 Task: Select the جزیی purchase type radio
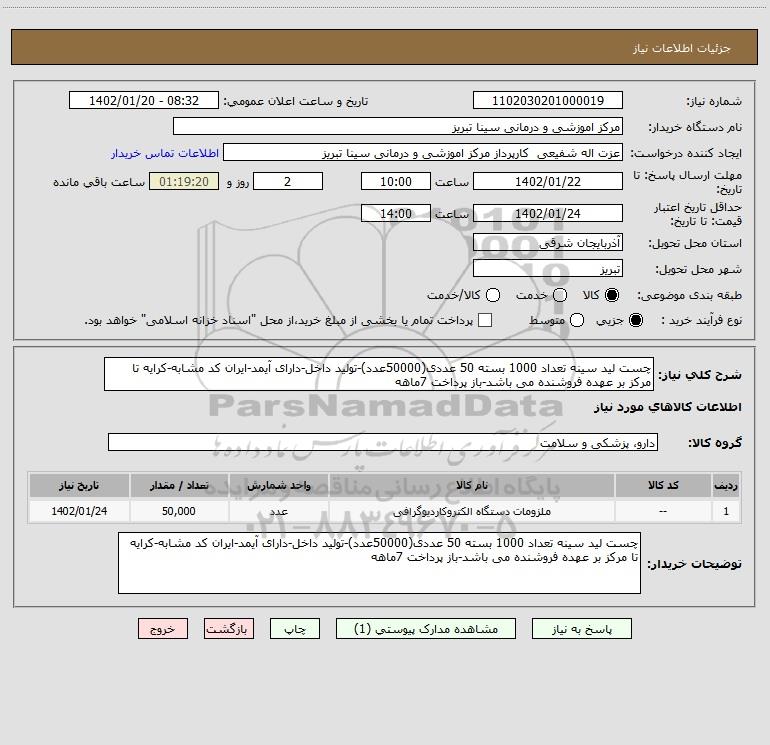click(x=635, y=320)
